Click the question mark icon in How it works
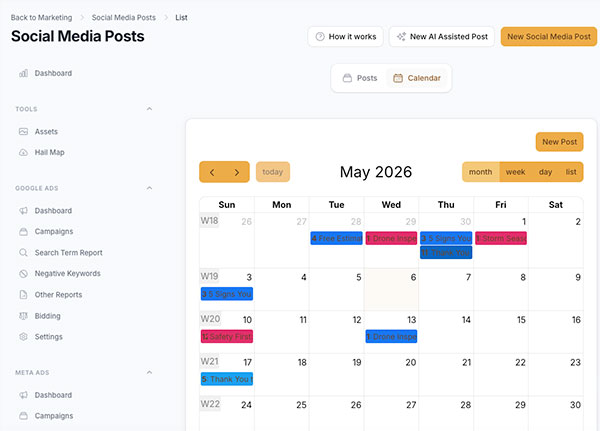Screen dimensions: 600x431 click(x=320, y=37)
